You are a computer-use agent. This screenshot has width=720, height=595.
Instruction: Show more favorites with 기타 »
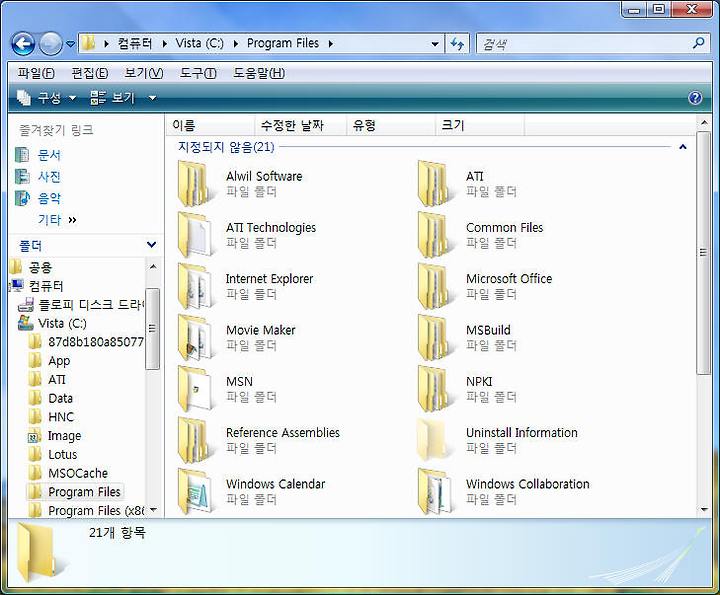(x=57, y=220)
